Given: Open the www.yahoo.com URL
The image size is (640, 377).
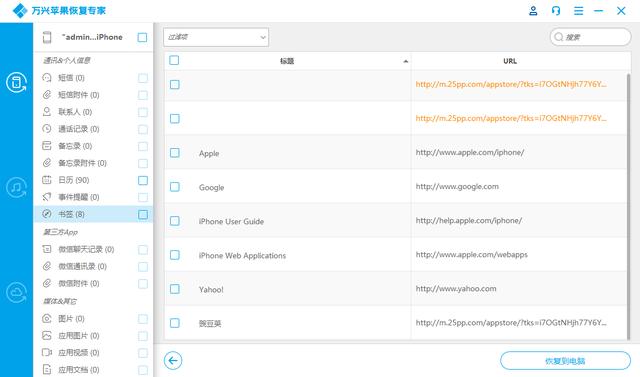Looking at the screenshot, I should (456, 288).
